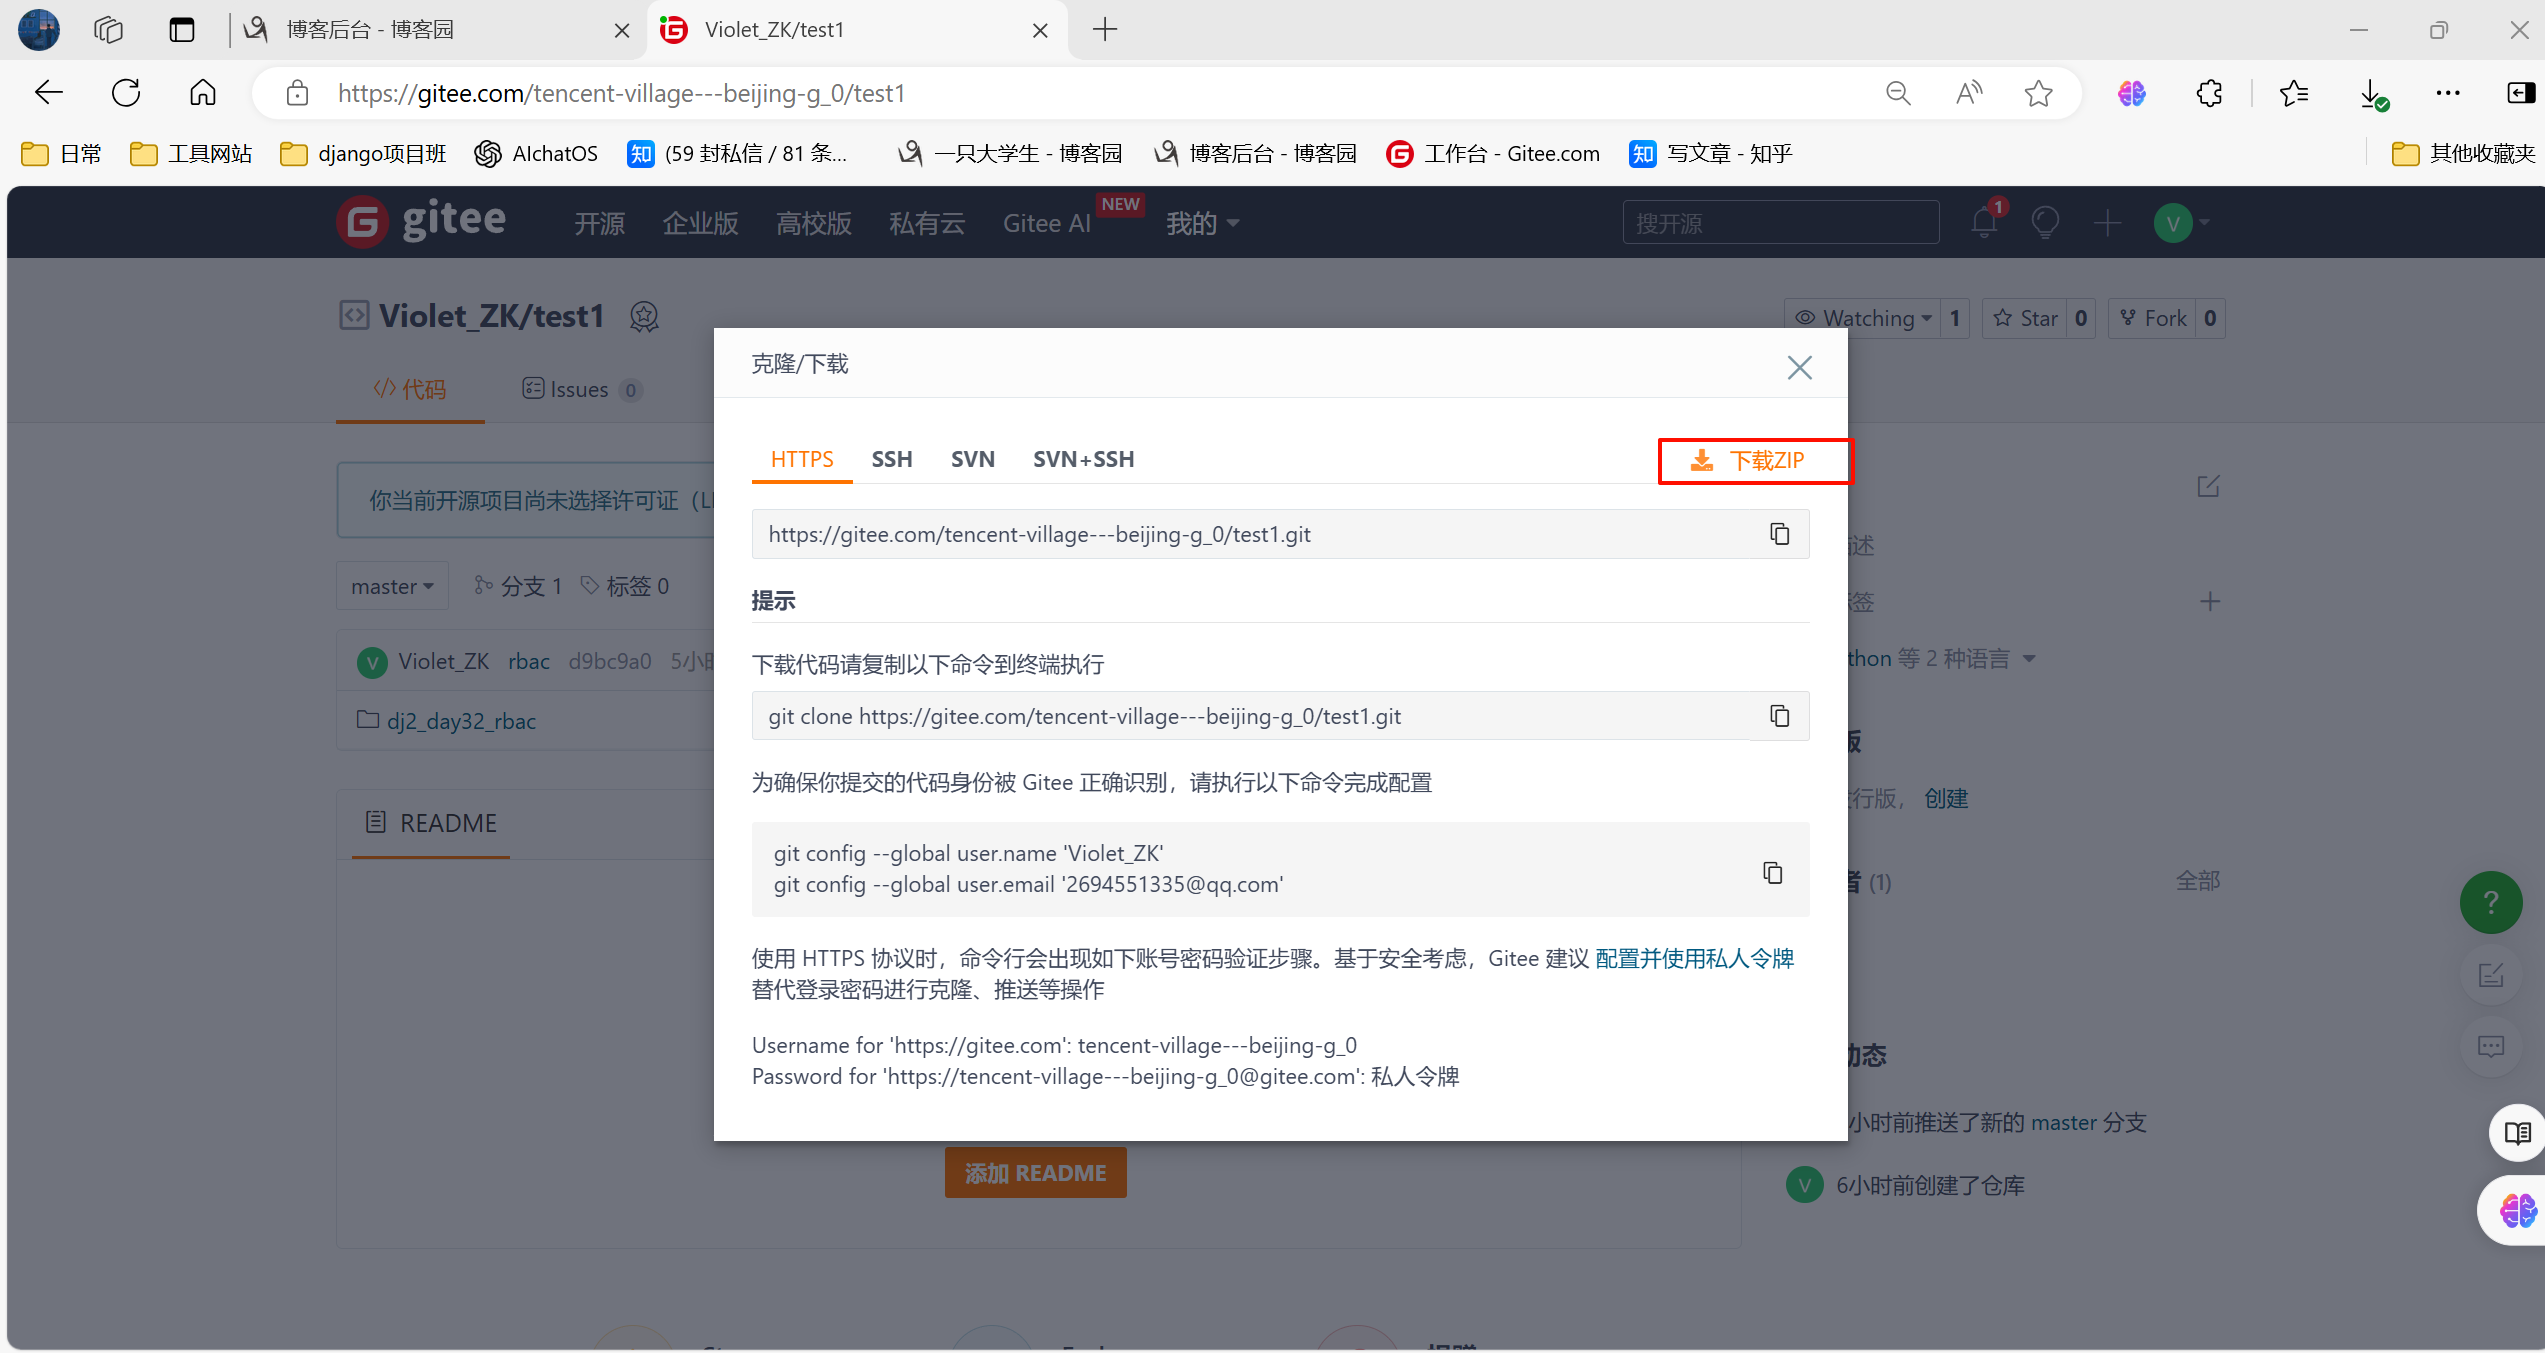Click 创建 release link
Screen dimensions: 2545x1353
[1946, 798]
